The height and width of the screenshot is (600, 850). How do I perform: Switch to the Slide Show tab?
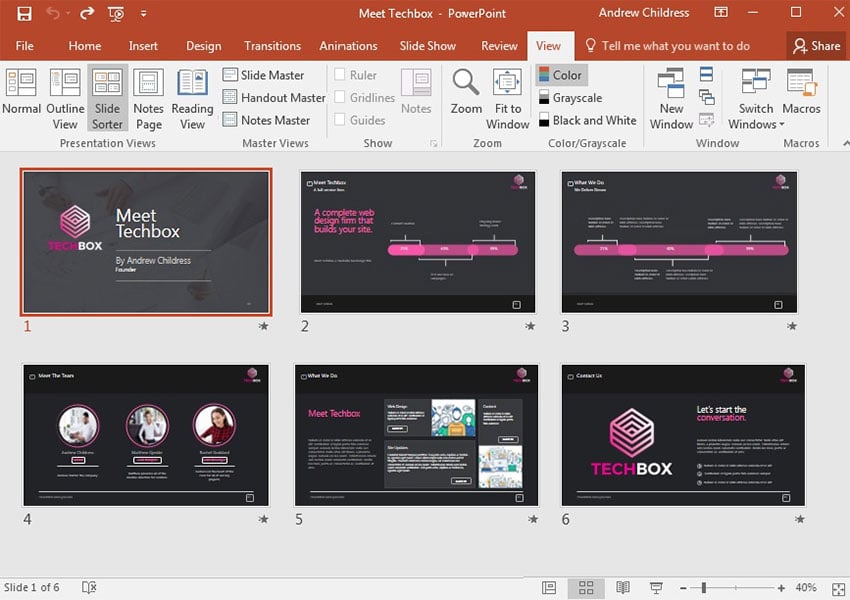pos(427,46)
